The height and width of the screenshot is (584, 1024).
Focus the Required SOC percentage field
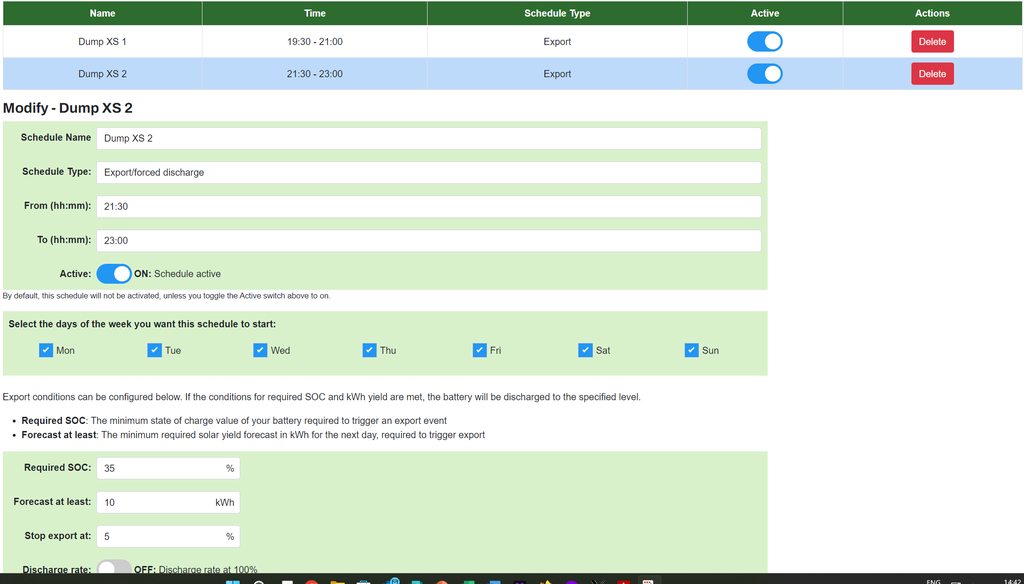[160, 469]
